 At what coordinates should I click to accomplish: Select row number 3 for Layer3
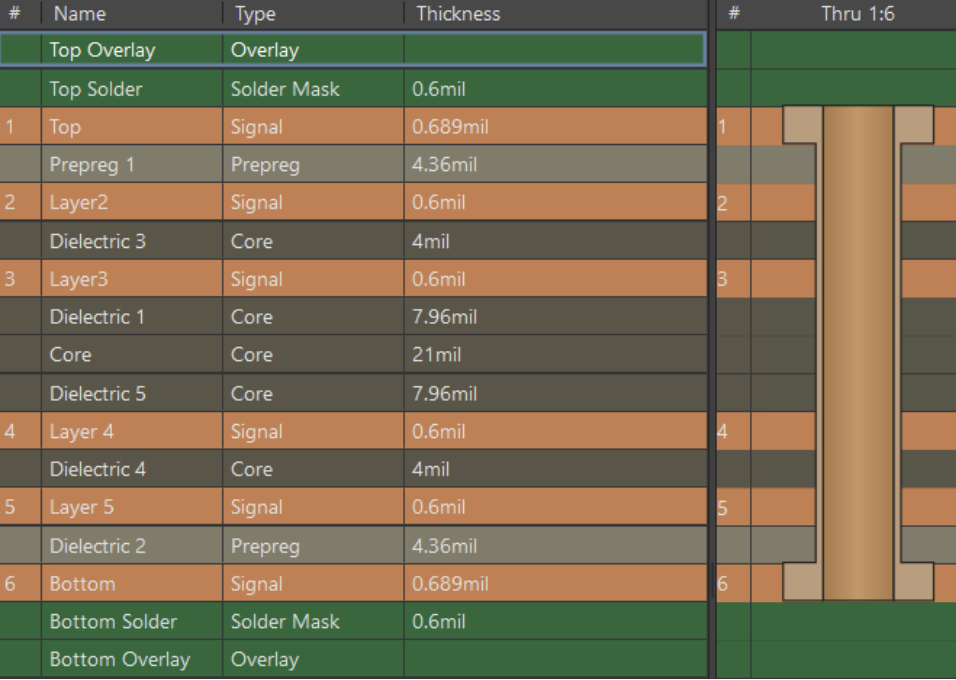click(x=11, y=279)
